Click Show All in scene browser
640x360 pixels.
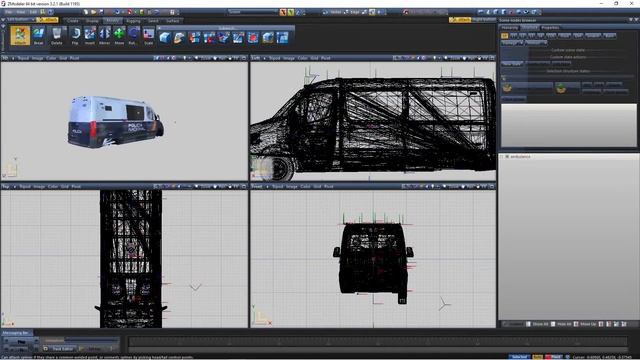(x=537, y=324)
